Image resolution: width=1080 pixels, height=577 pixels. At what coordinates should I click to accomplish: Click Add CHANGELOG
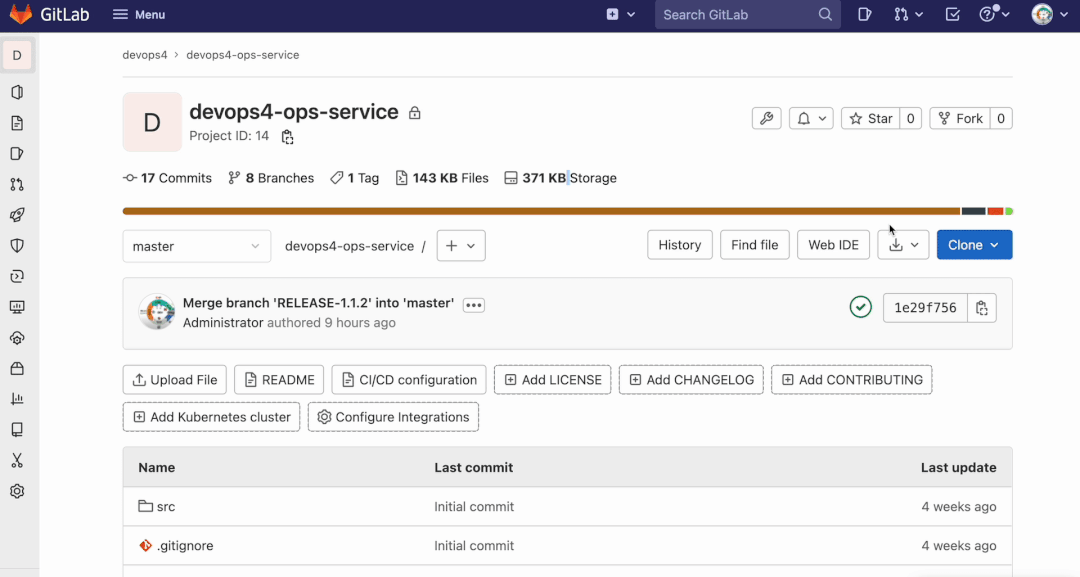[692, 380]
